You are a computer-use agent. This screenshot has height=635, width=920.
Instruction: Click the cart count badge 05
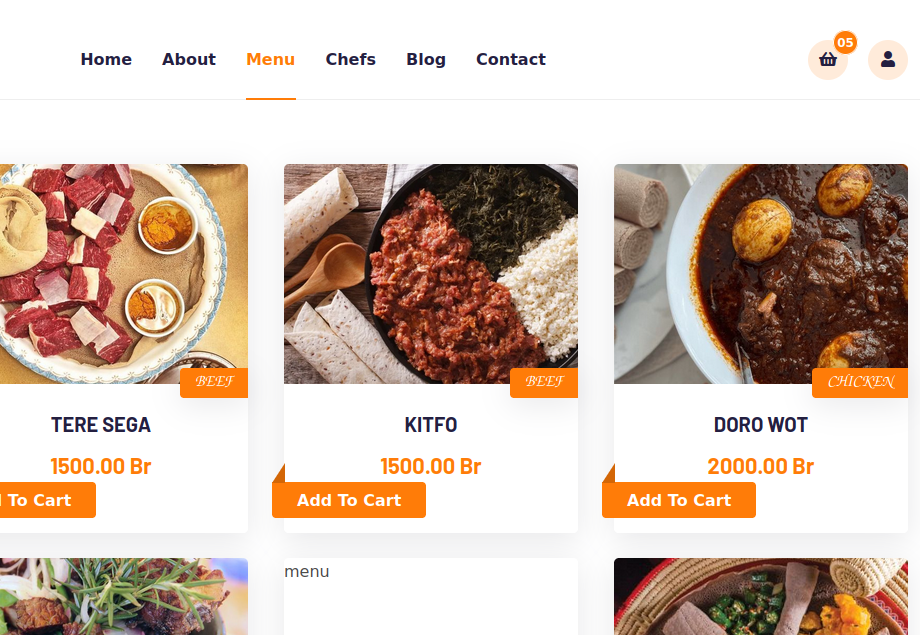(845, 42)
